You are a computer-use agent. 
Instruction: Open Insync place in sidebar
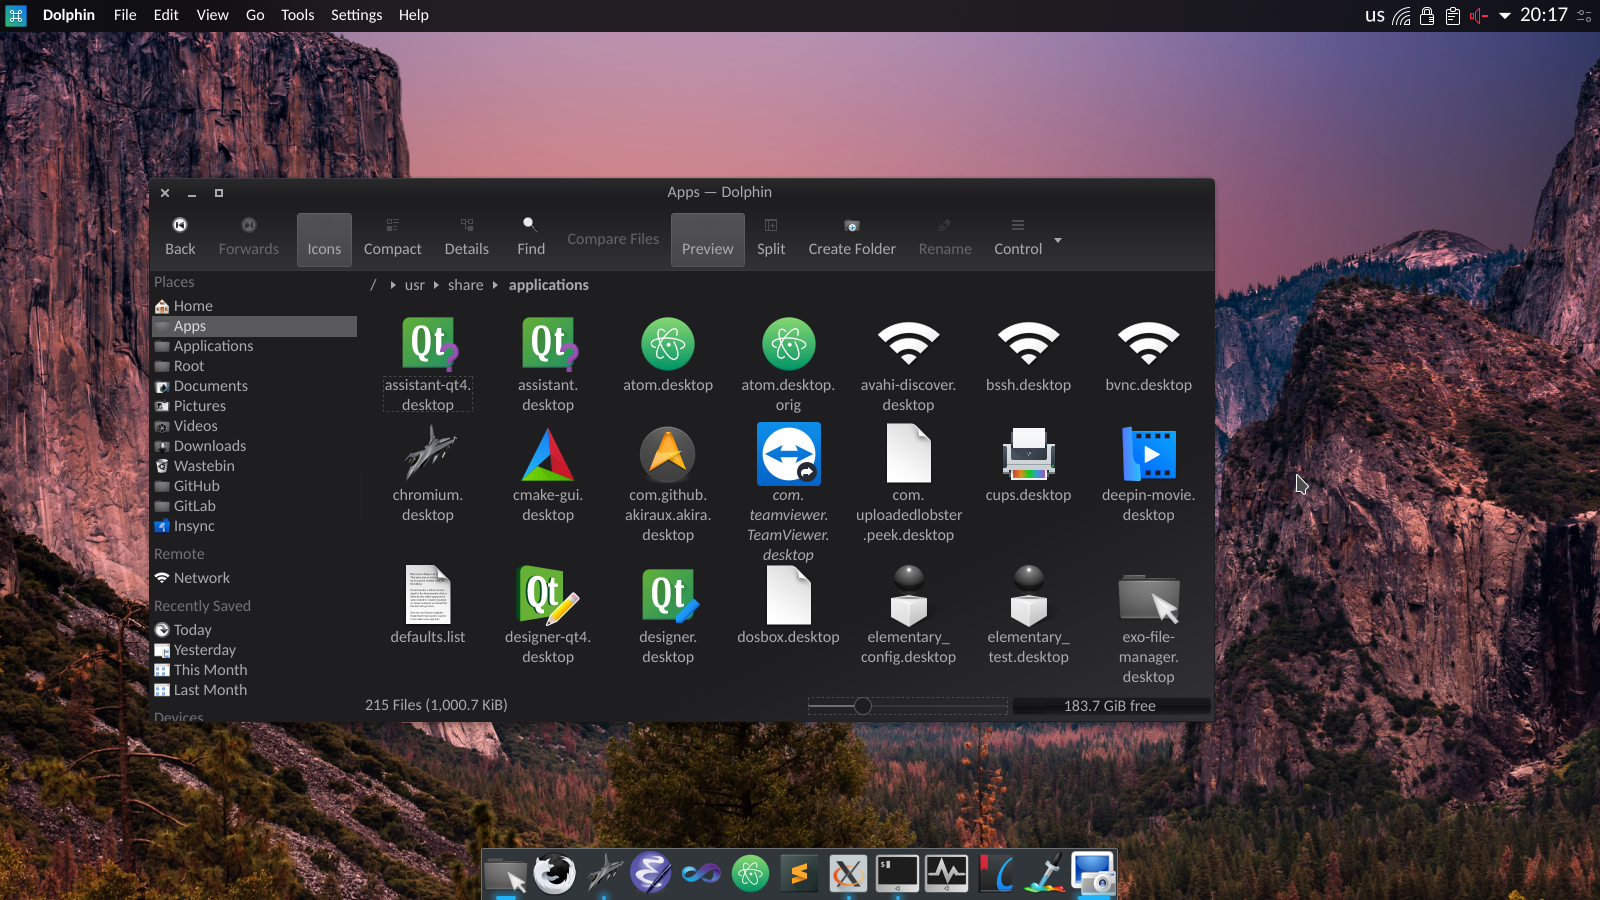254,526
